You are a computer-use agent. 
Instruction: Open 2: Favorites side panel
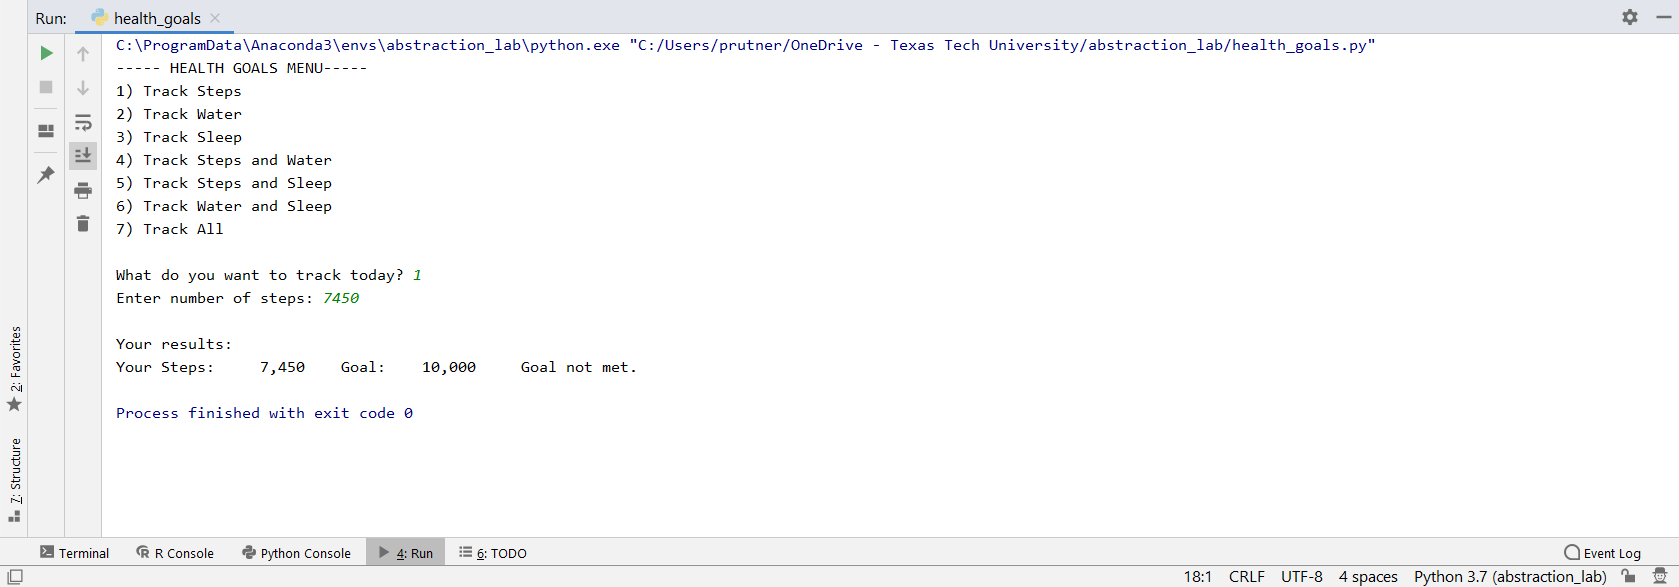14,369
